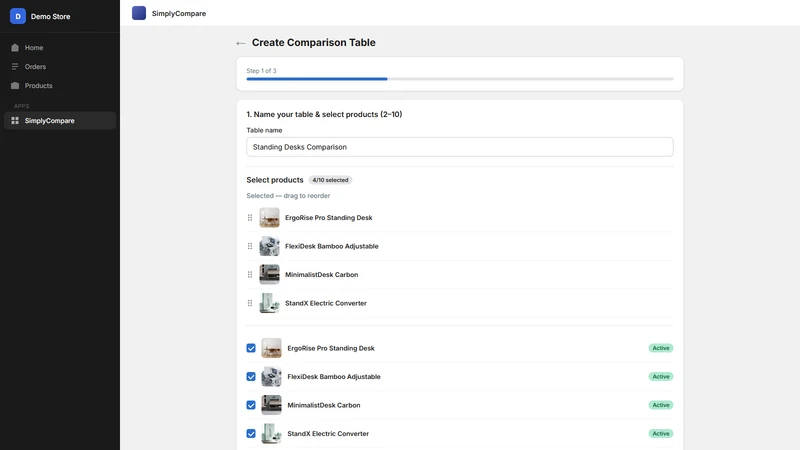
Task: Grab the drag handle for ErgoRise Pro Standing Desk
Action: point(250,217)
